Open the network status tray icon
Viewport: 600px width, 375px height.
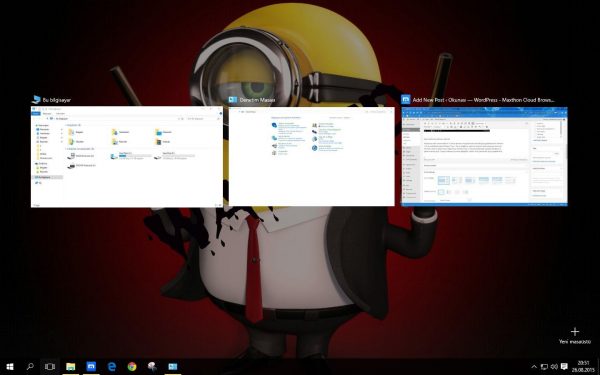coord(544,367)
